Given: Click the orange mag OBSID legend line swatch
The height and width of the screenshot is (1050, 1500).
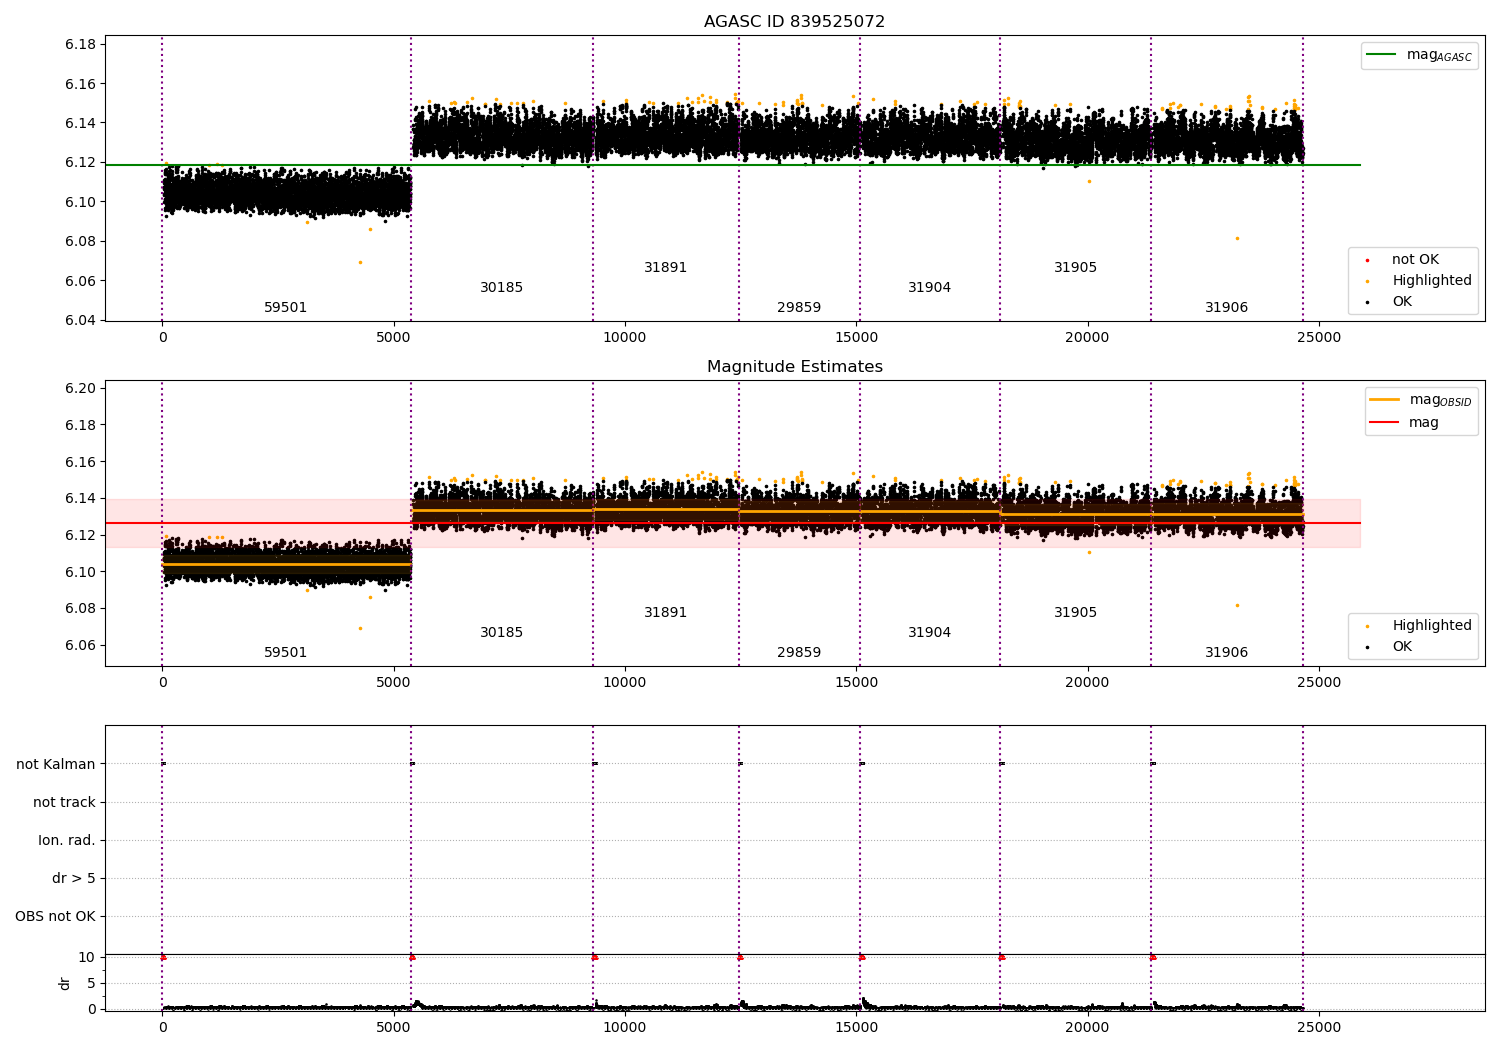Looking at the screenshot, I should 1384,400.
